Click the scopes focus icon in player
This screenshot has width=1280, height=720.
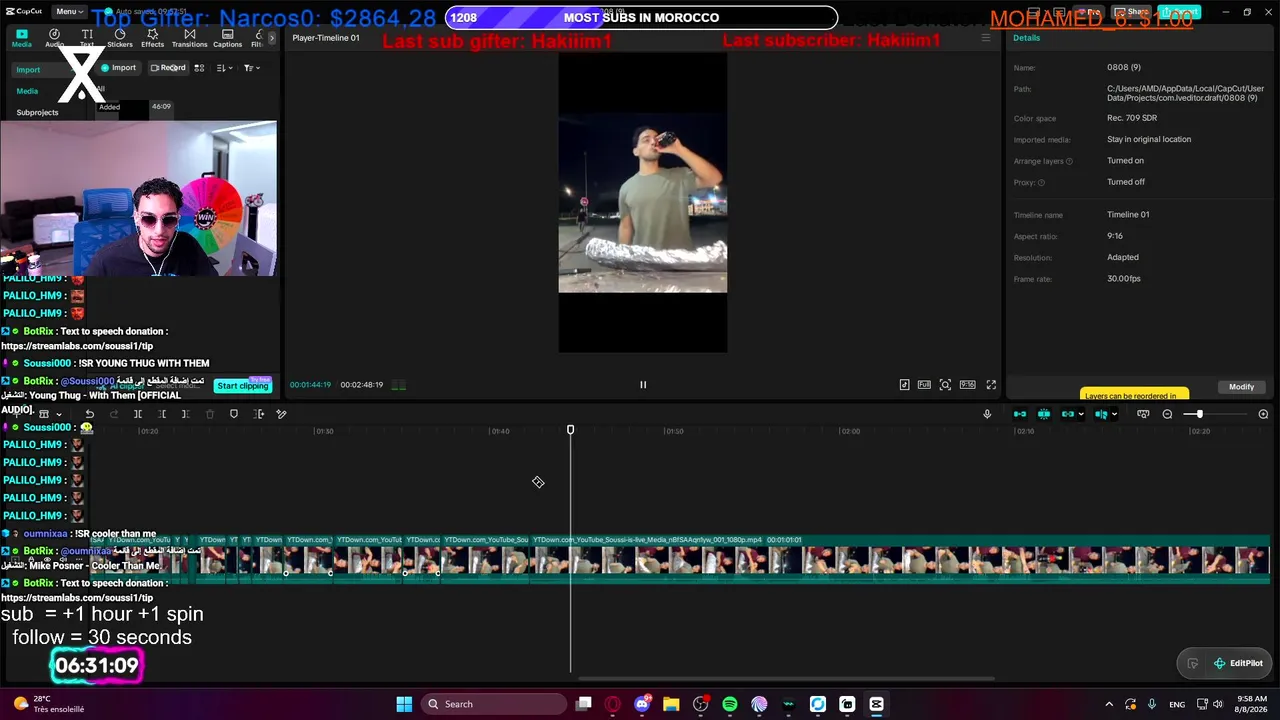[x=945, y=384]
